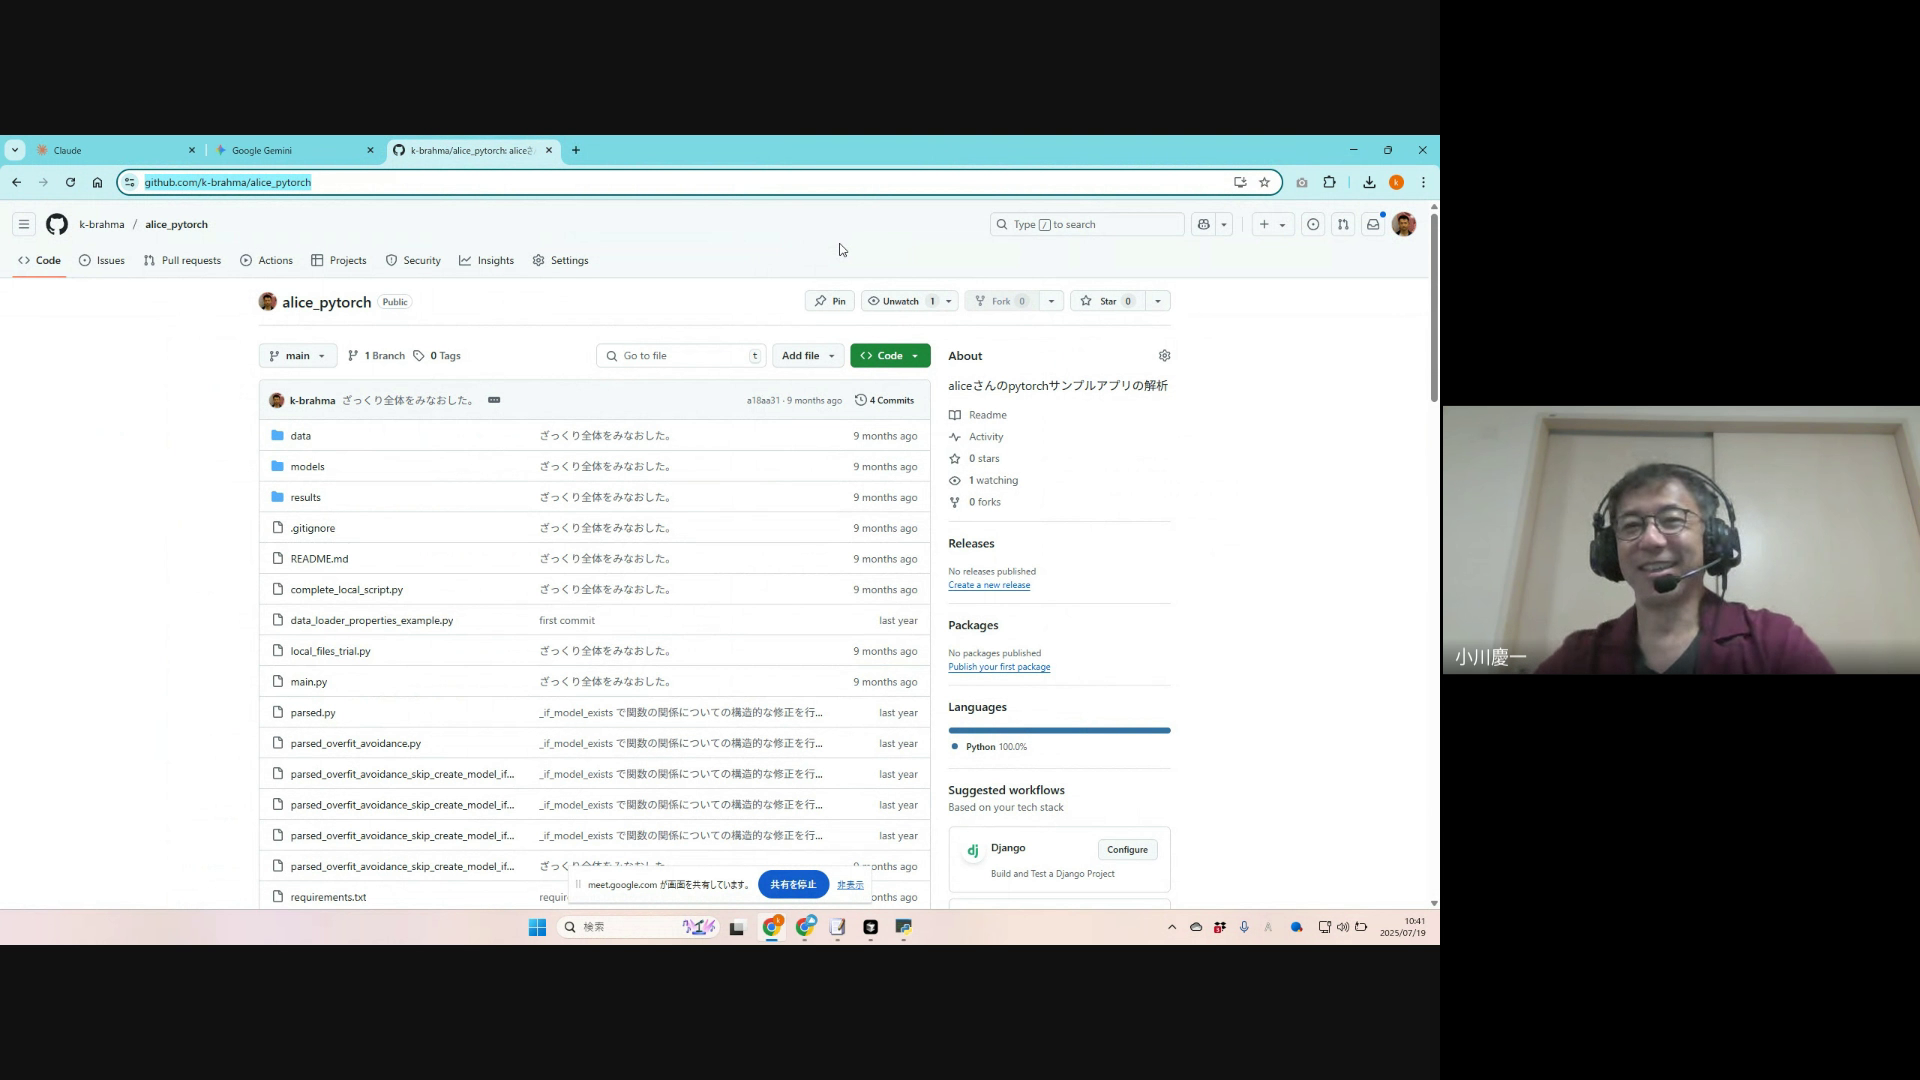Click the issues icon in the header
1920x1080 pixels.
pyautogui.click(x=1313, y=224)
